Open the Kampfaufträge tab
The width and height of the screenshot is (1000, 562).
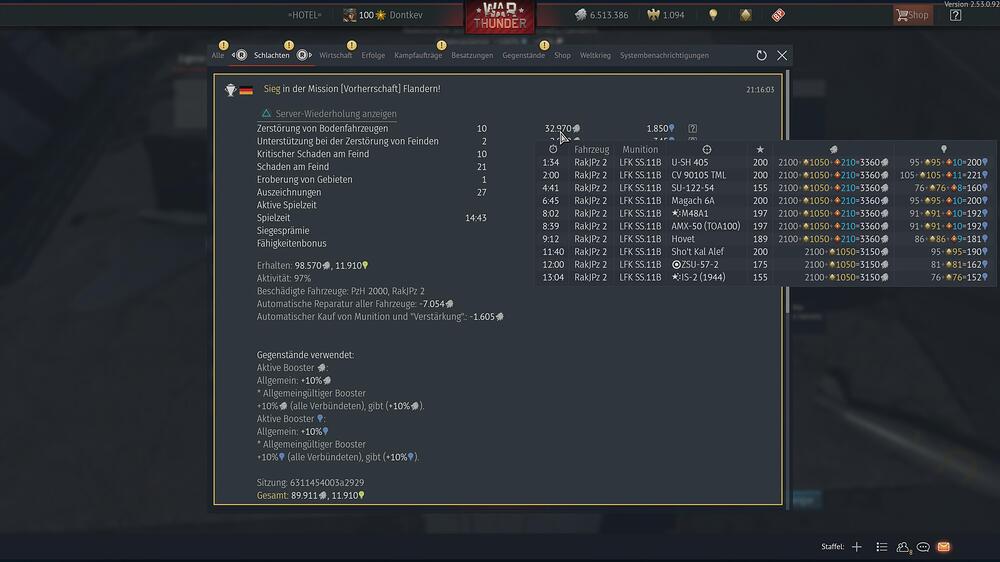[x=418, y=55]
